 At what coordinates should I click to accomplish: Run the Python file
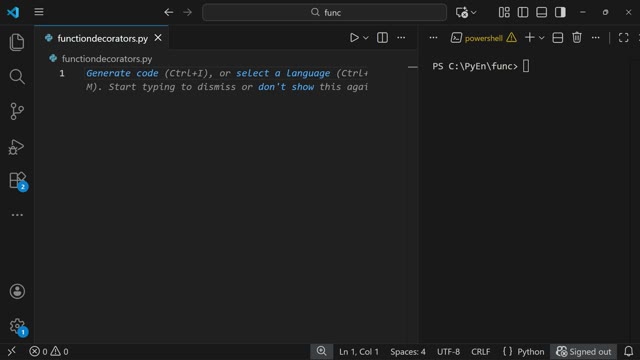[354, 38]
